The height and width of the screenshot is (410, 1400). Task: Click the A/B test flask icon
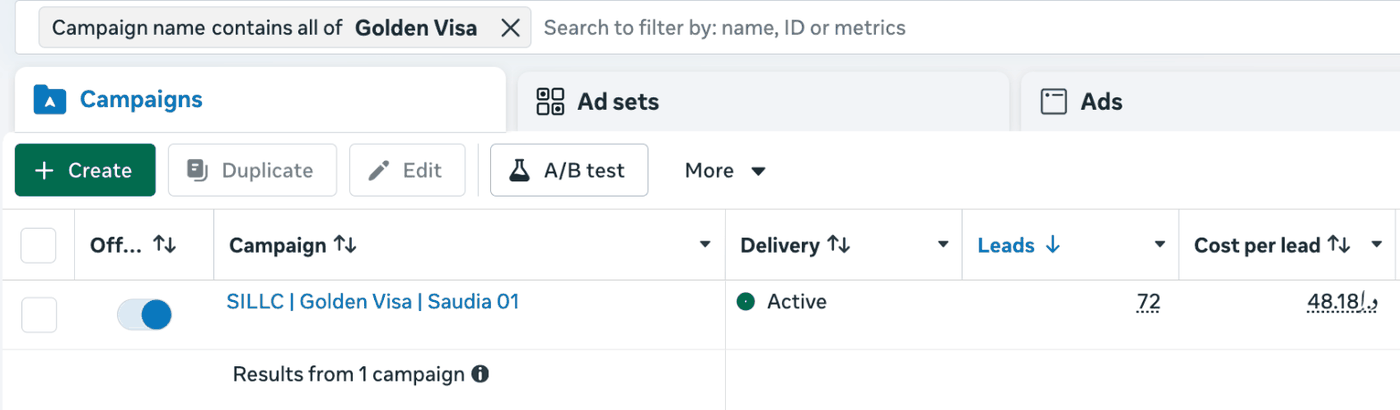(x=518, y=170)
